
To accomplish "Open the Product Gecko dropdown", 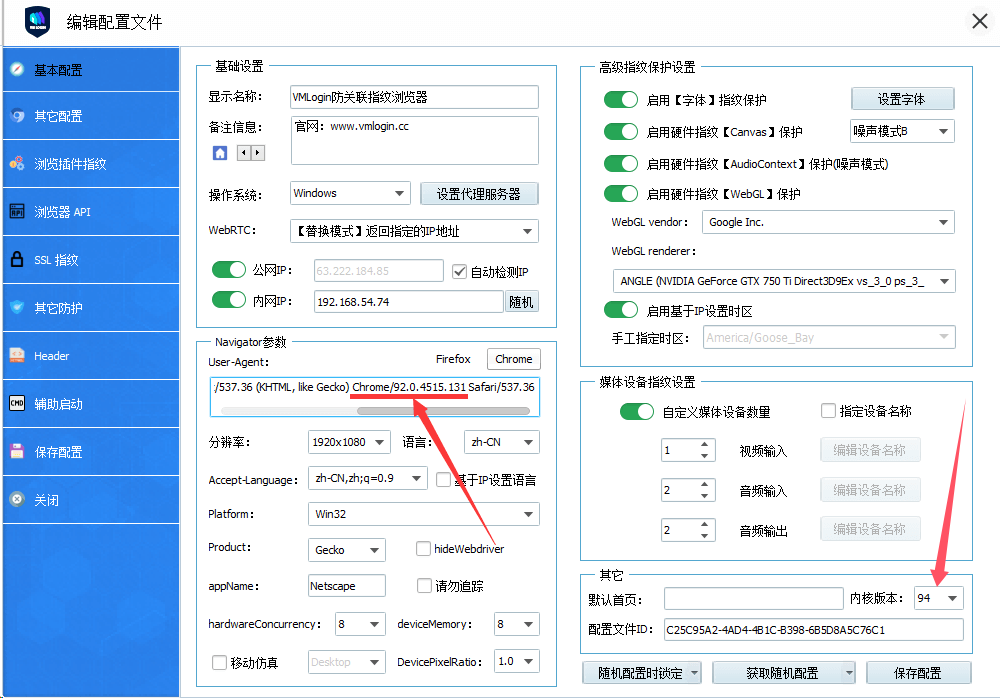I will (x=347, y=550).
